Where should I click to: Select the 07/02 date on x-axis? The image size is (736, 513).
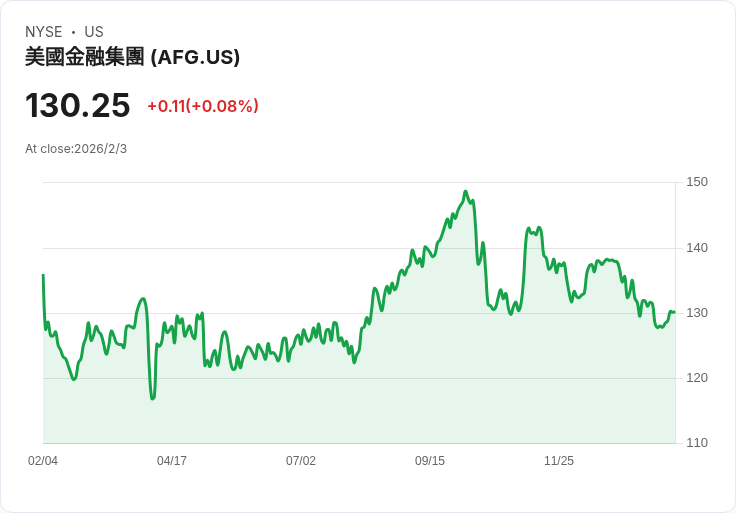point(301,461)
